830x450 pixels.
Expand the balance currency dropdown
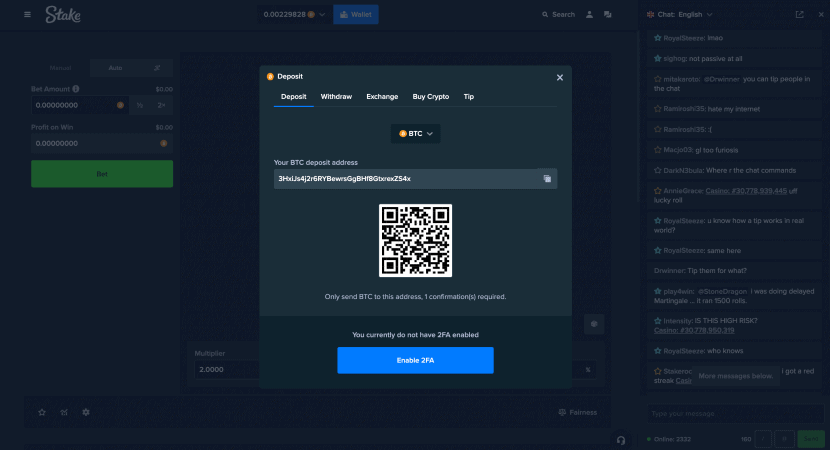click(x=294, y=14)
